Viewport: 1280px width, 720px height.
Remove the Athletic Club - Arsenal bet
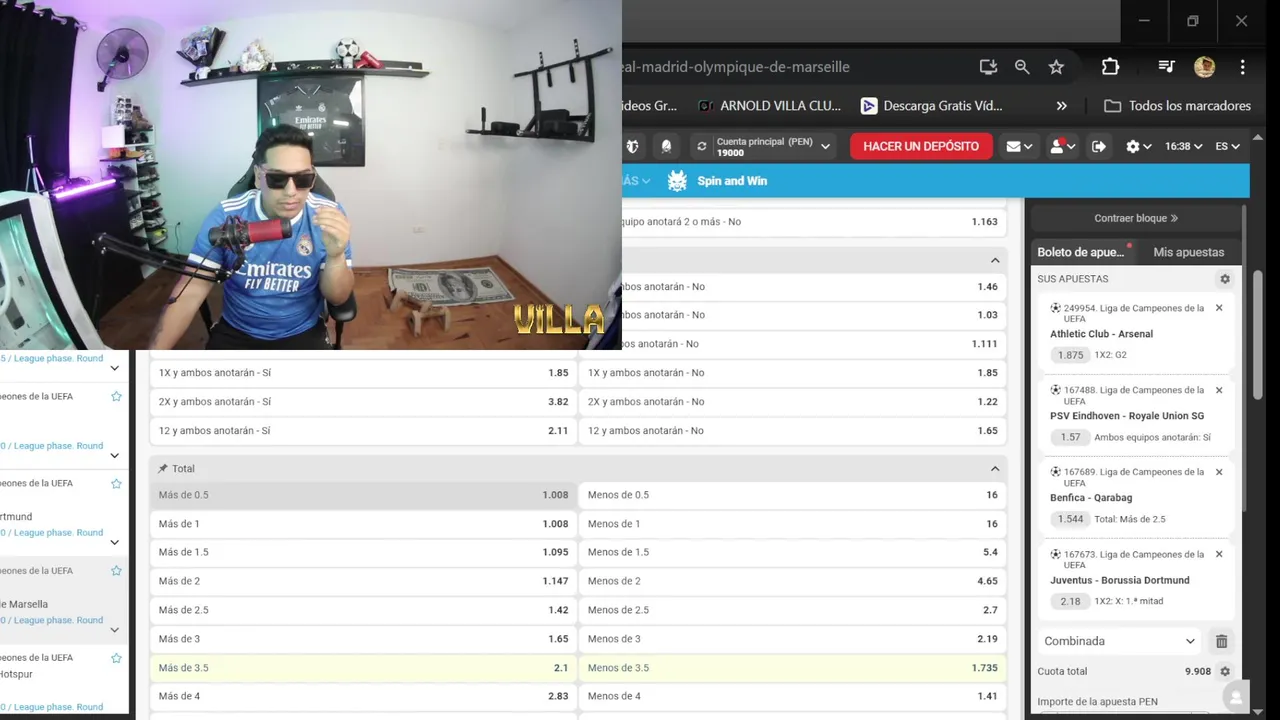click(x=1219, y=308)
